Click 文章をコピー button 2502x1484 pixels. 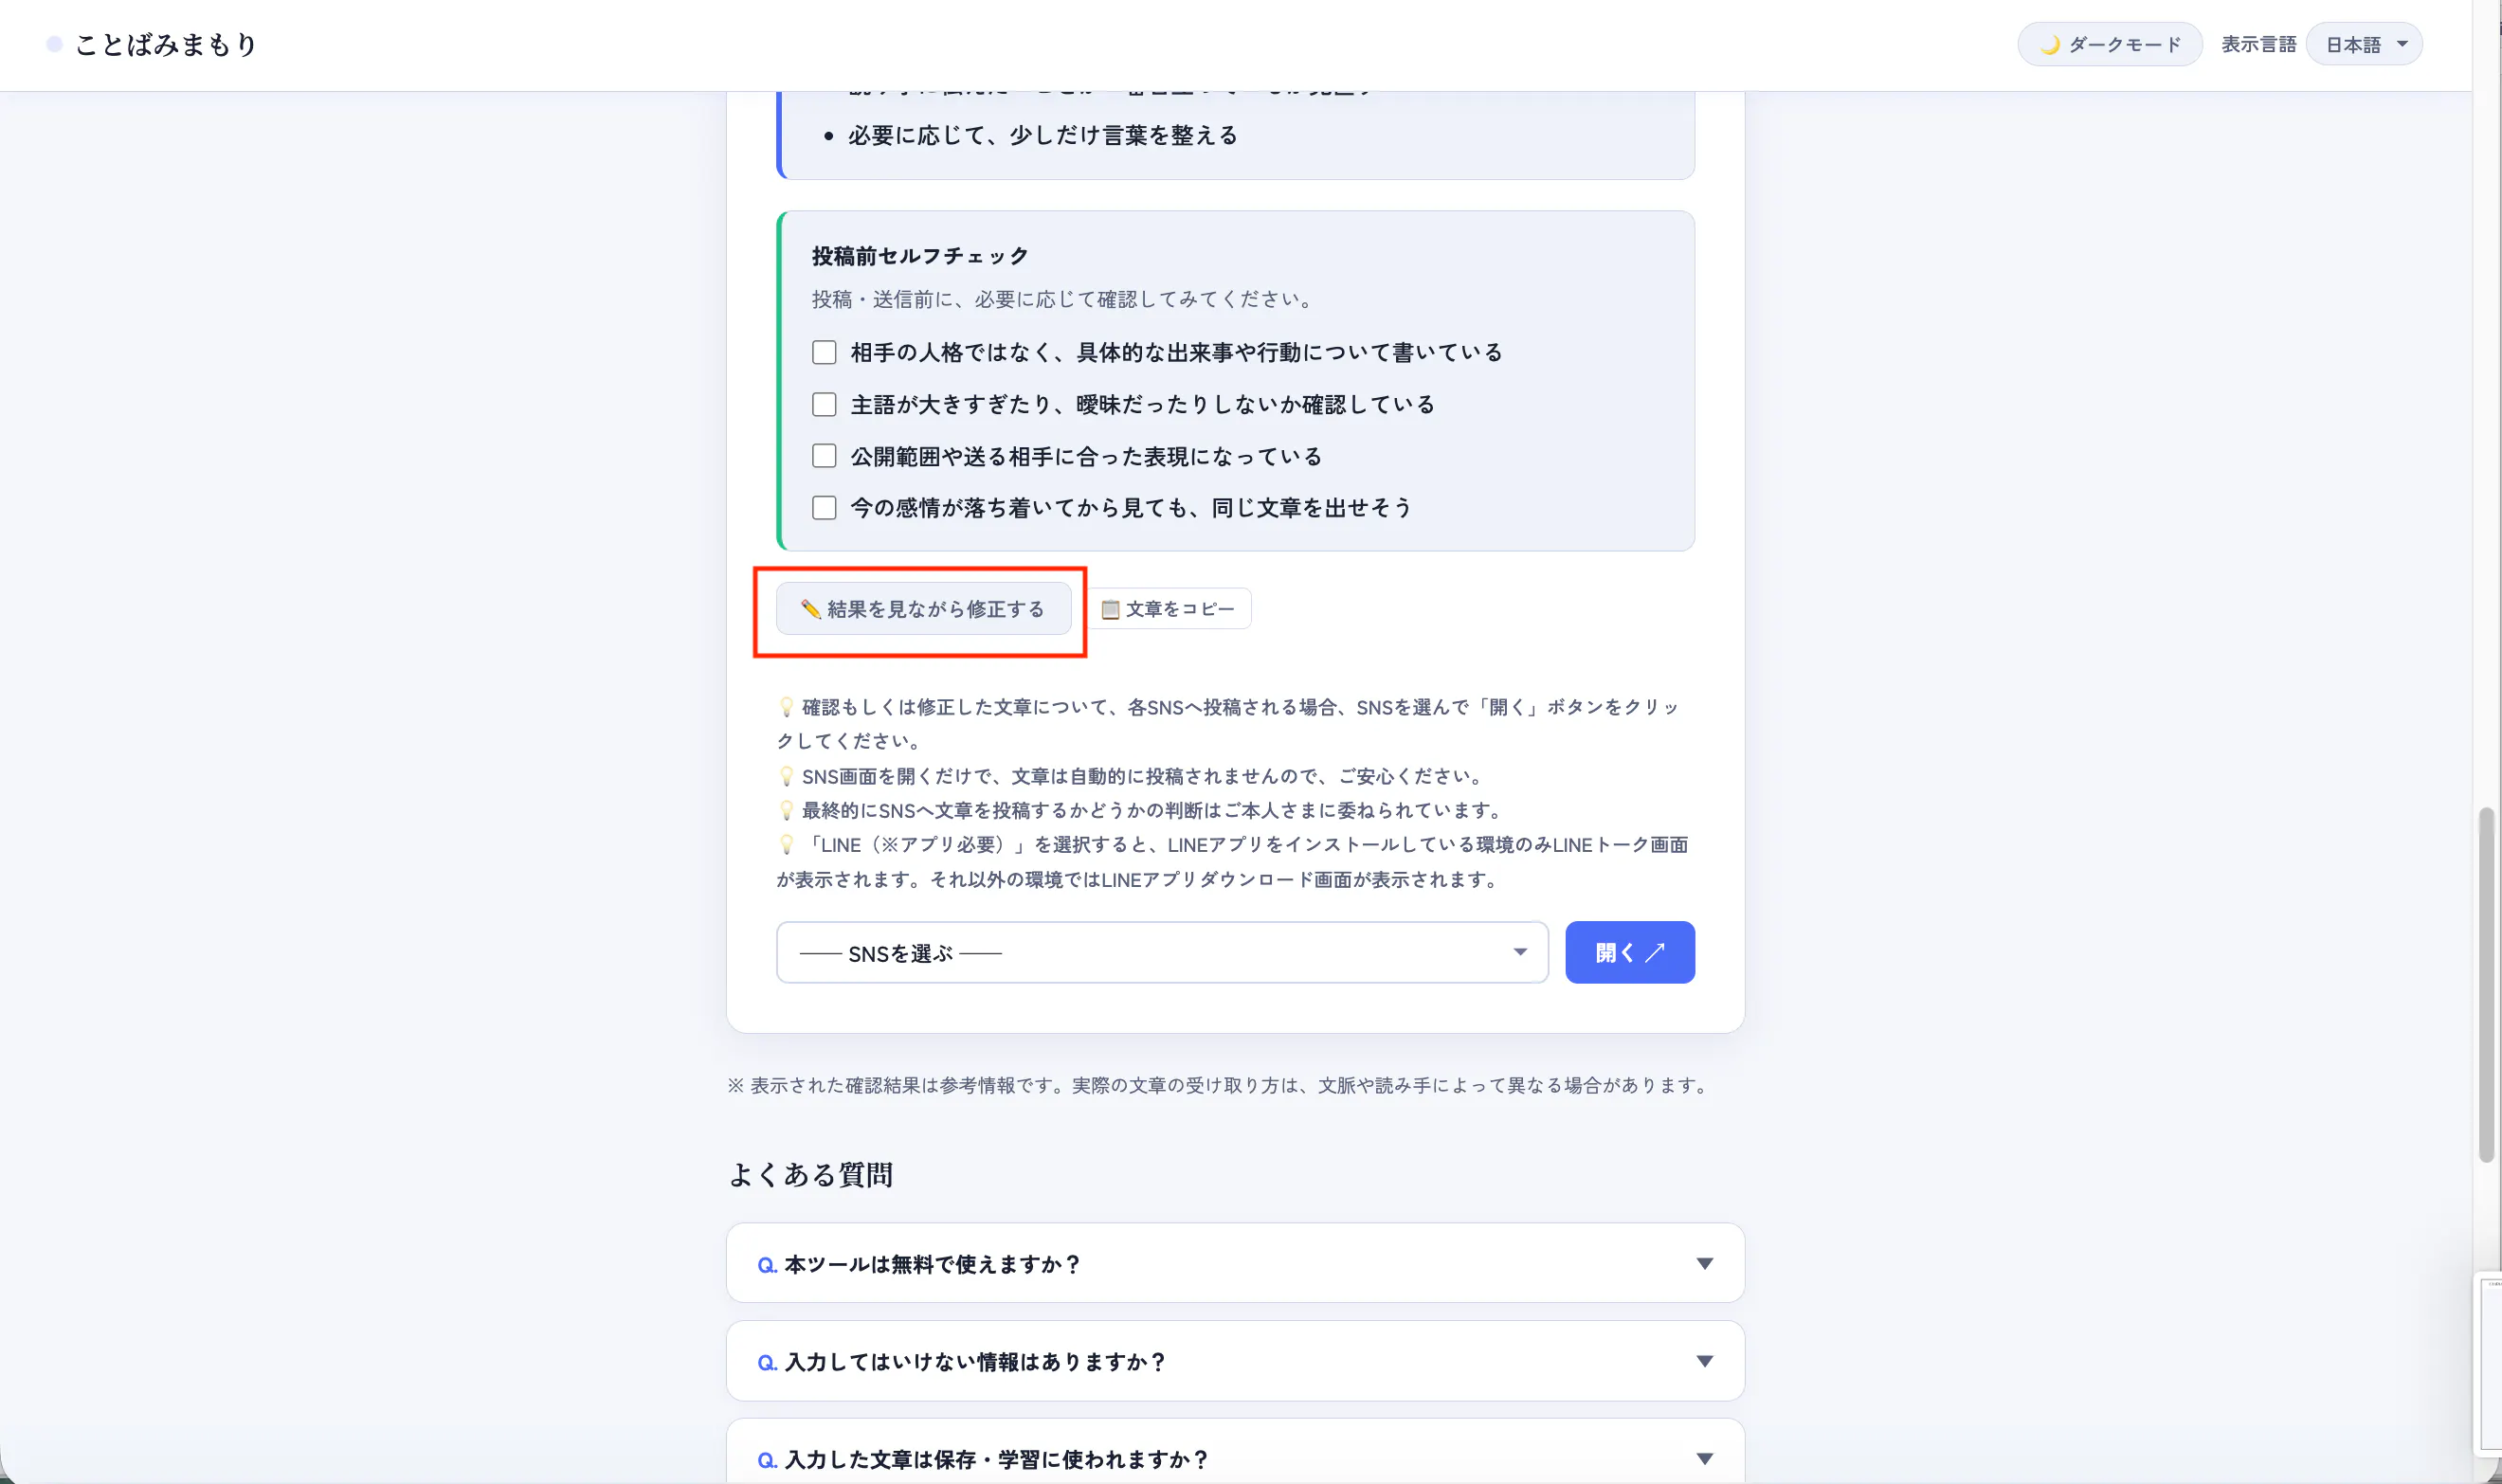tap(1168, 608)
